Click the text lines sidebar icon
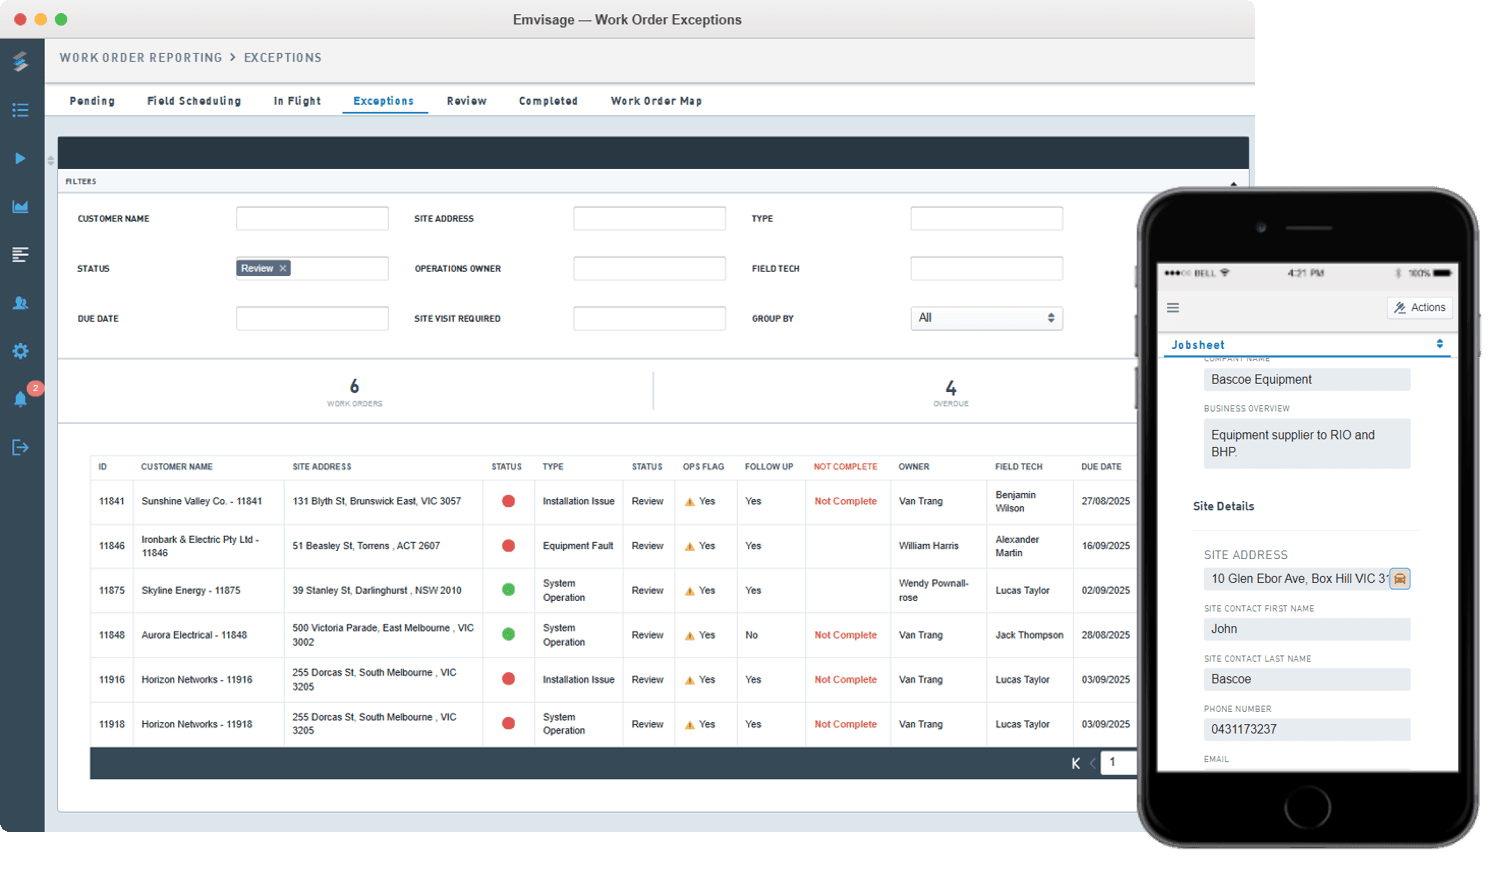This screenshot has height=869, width=1498. [x=20, y=254]
